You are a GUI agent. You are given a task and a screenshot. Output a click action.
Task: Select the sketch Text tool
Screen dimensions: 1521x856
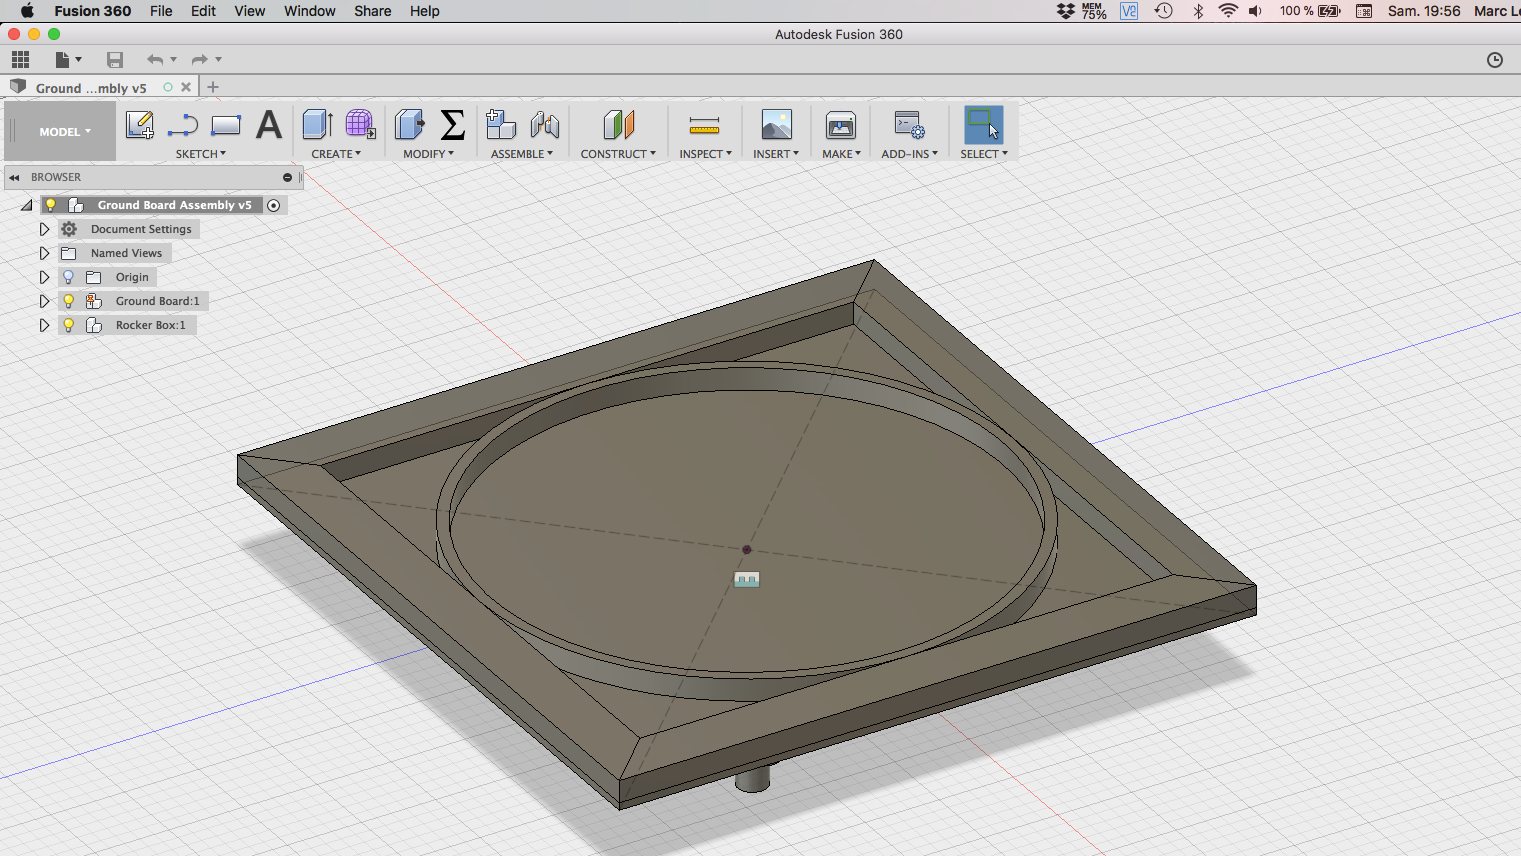(268, 125)
